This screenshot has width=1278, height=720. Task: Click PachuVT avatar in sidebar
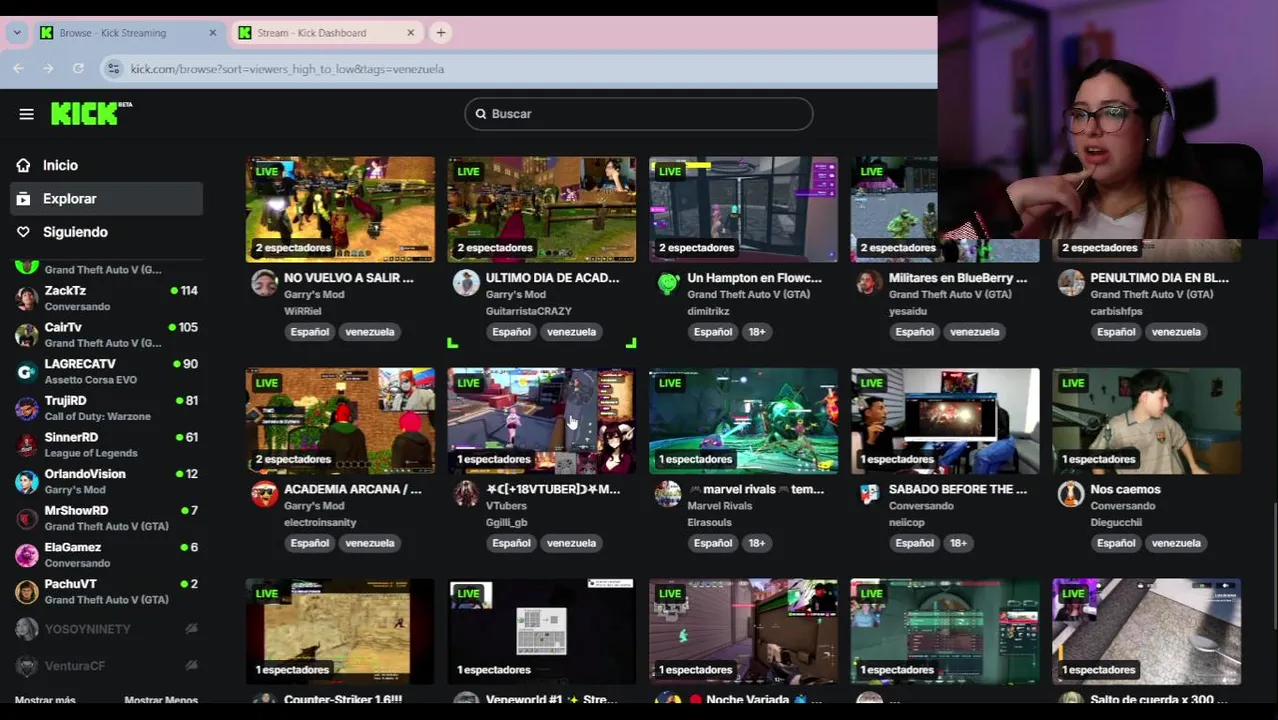pos(27,592)
